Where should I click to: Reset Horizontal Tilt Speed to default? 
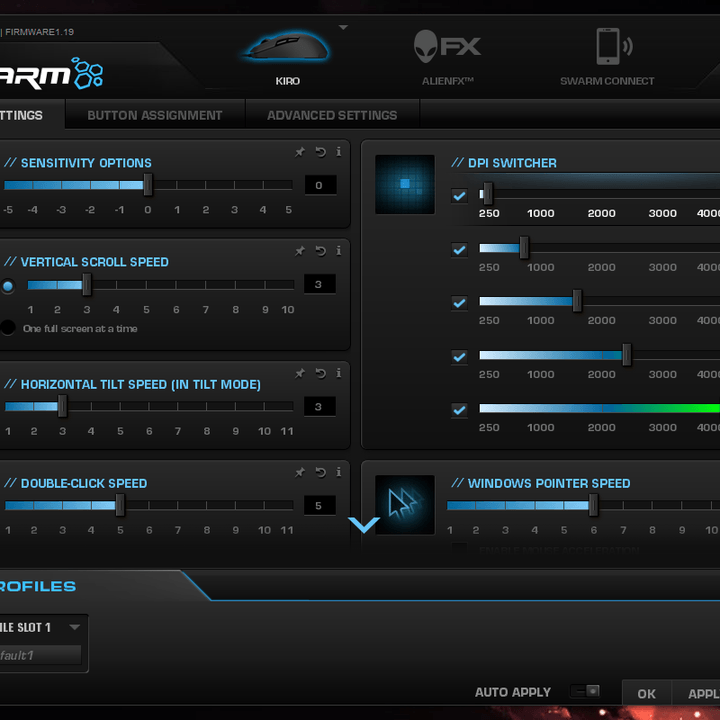coord(321,374)
